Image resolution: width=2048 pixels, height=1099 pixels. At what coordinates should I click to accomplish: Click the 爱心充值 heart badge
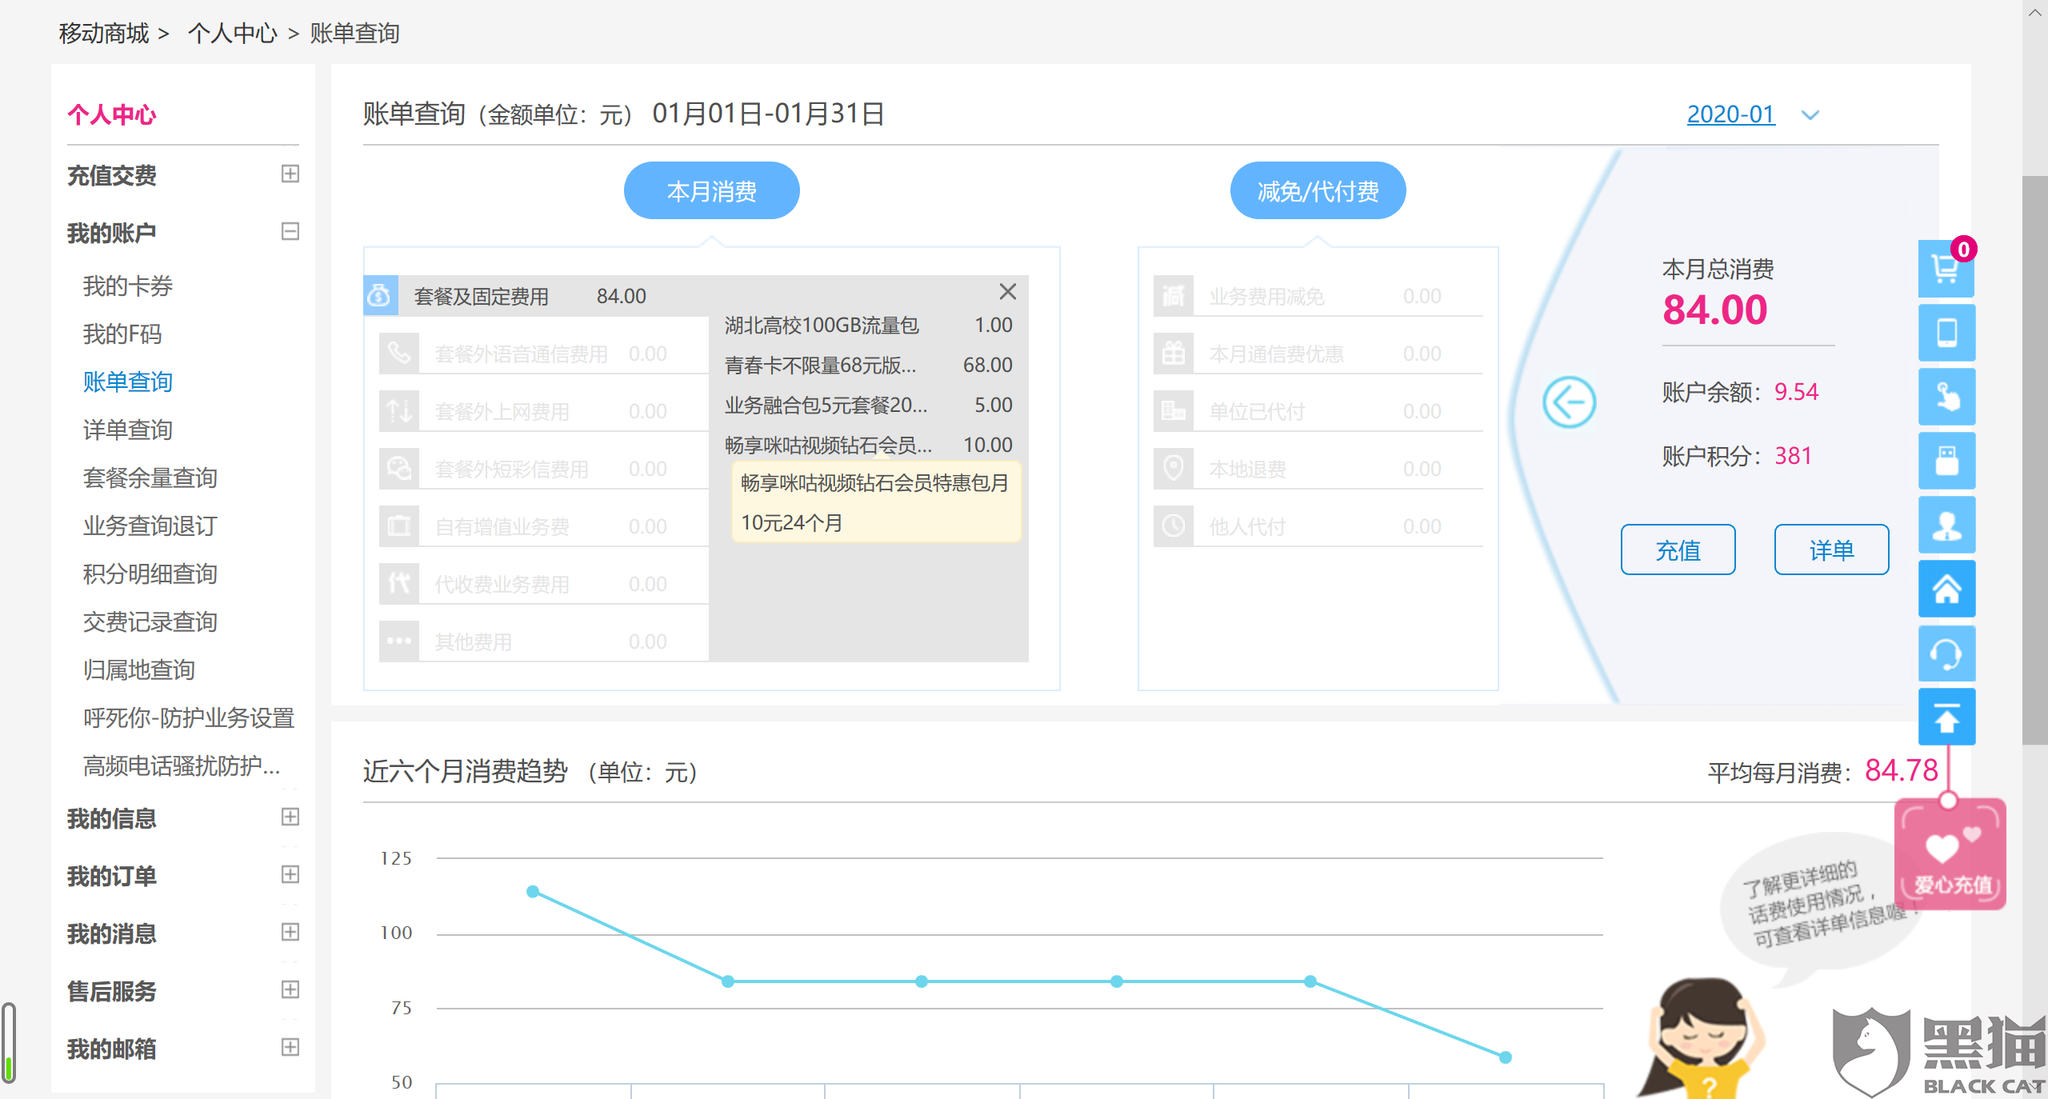[1950, 856]
